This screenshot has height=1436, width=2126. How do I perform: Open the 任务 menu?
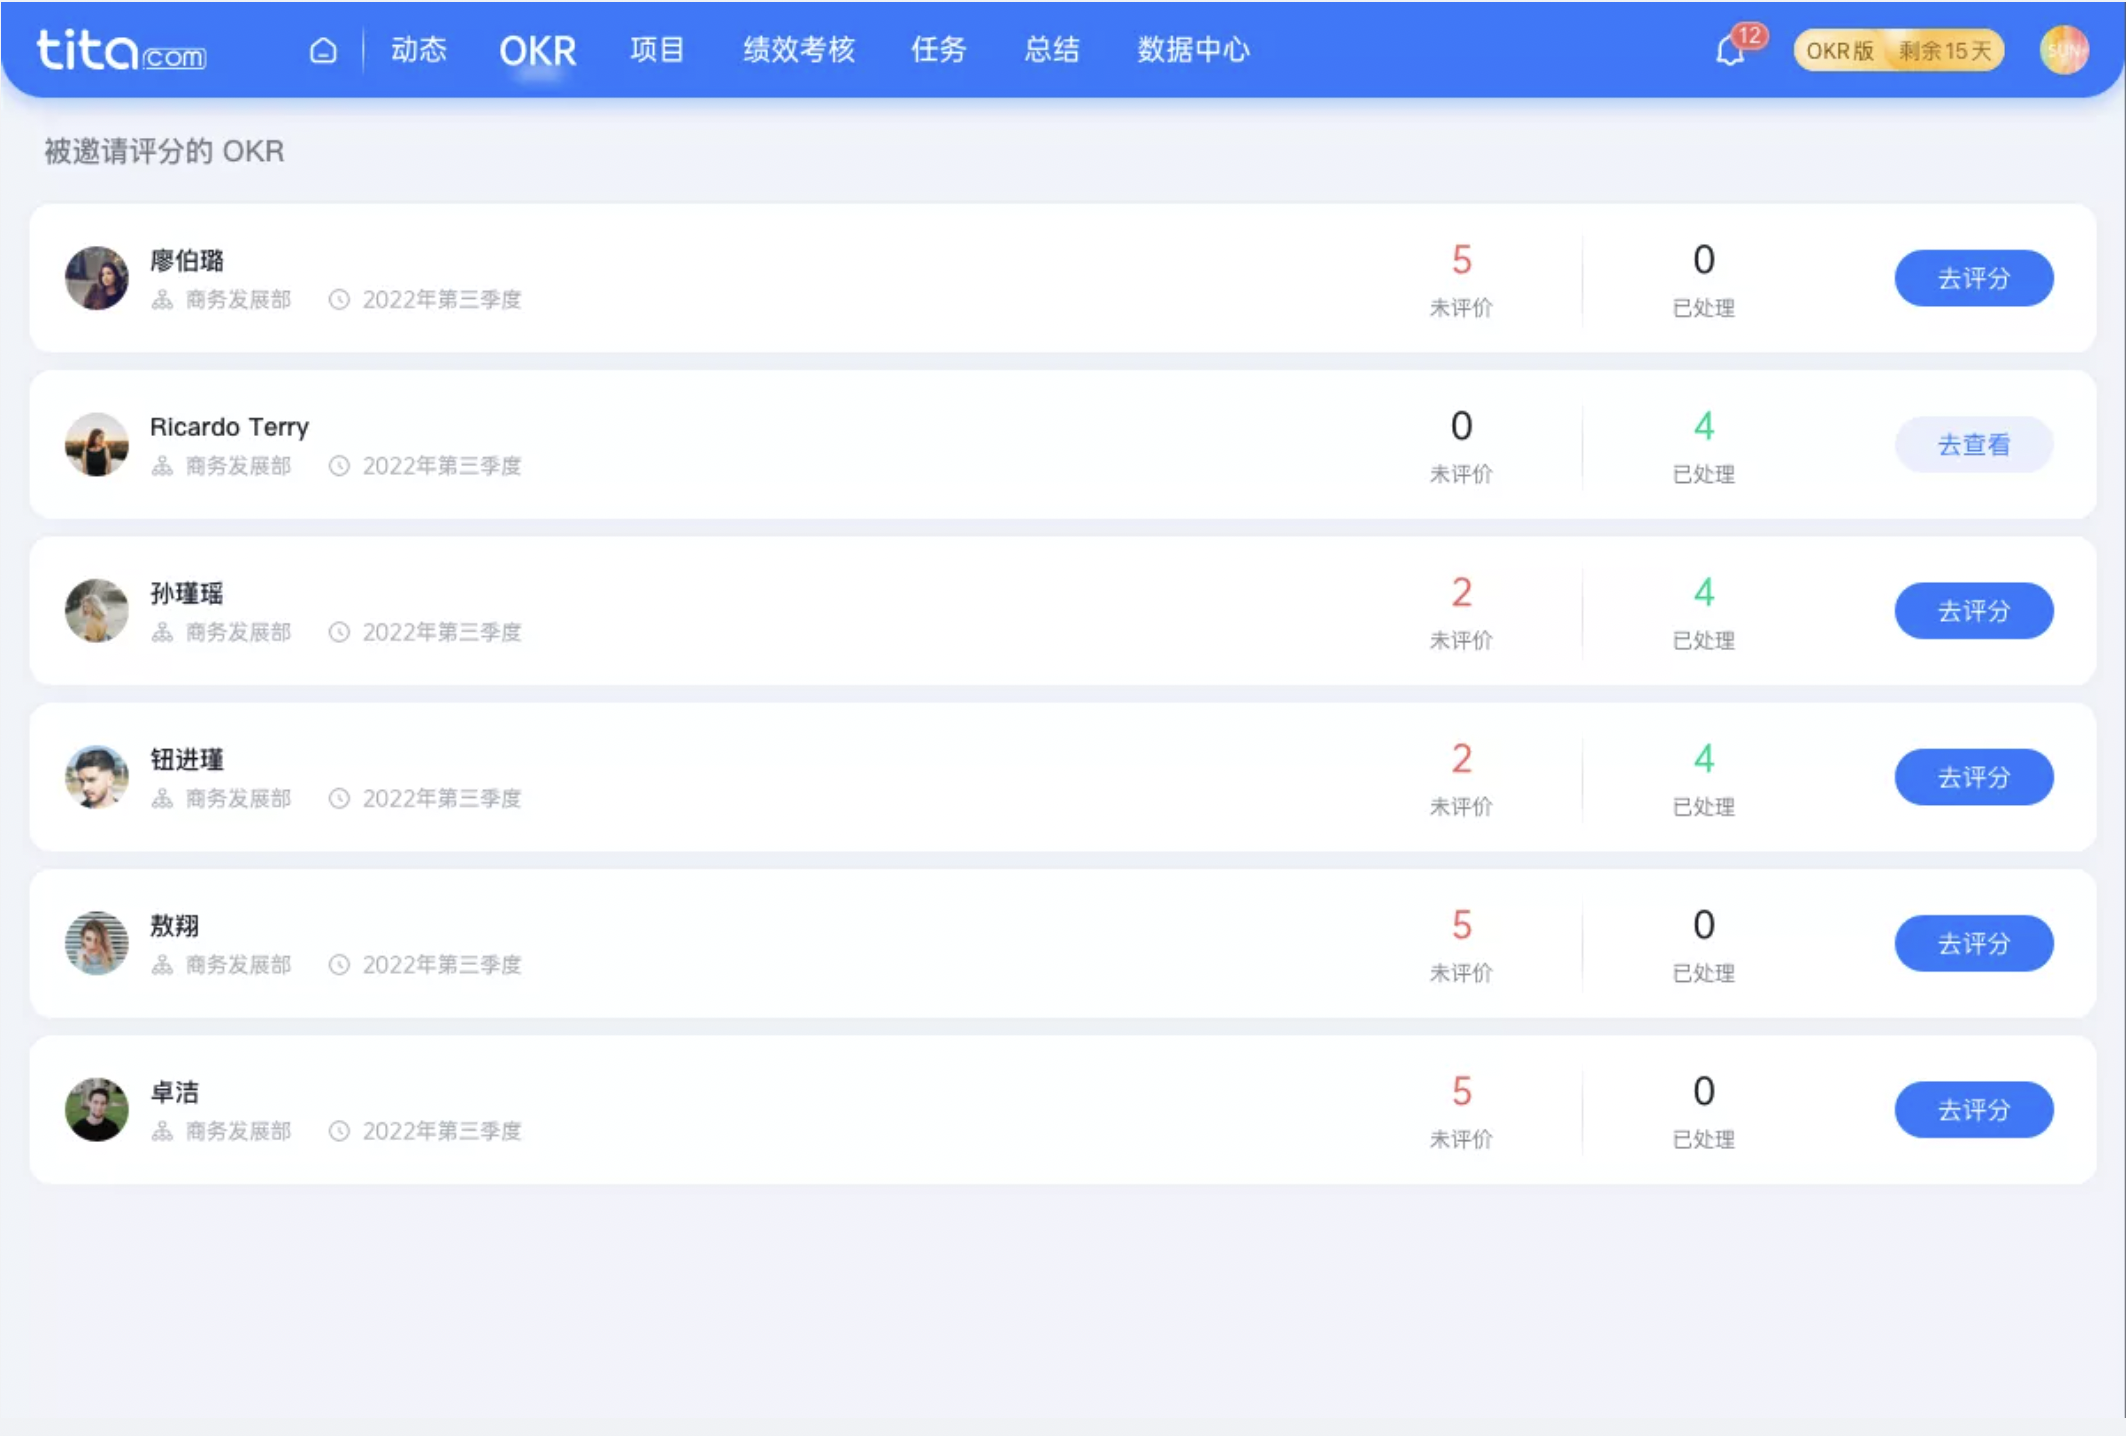tap(938, 50)
